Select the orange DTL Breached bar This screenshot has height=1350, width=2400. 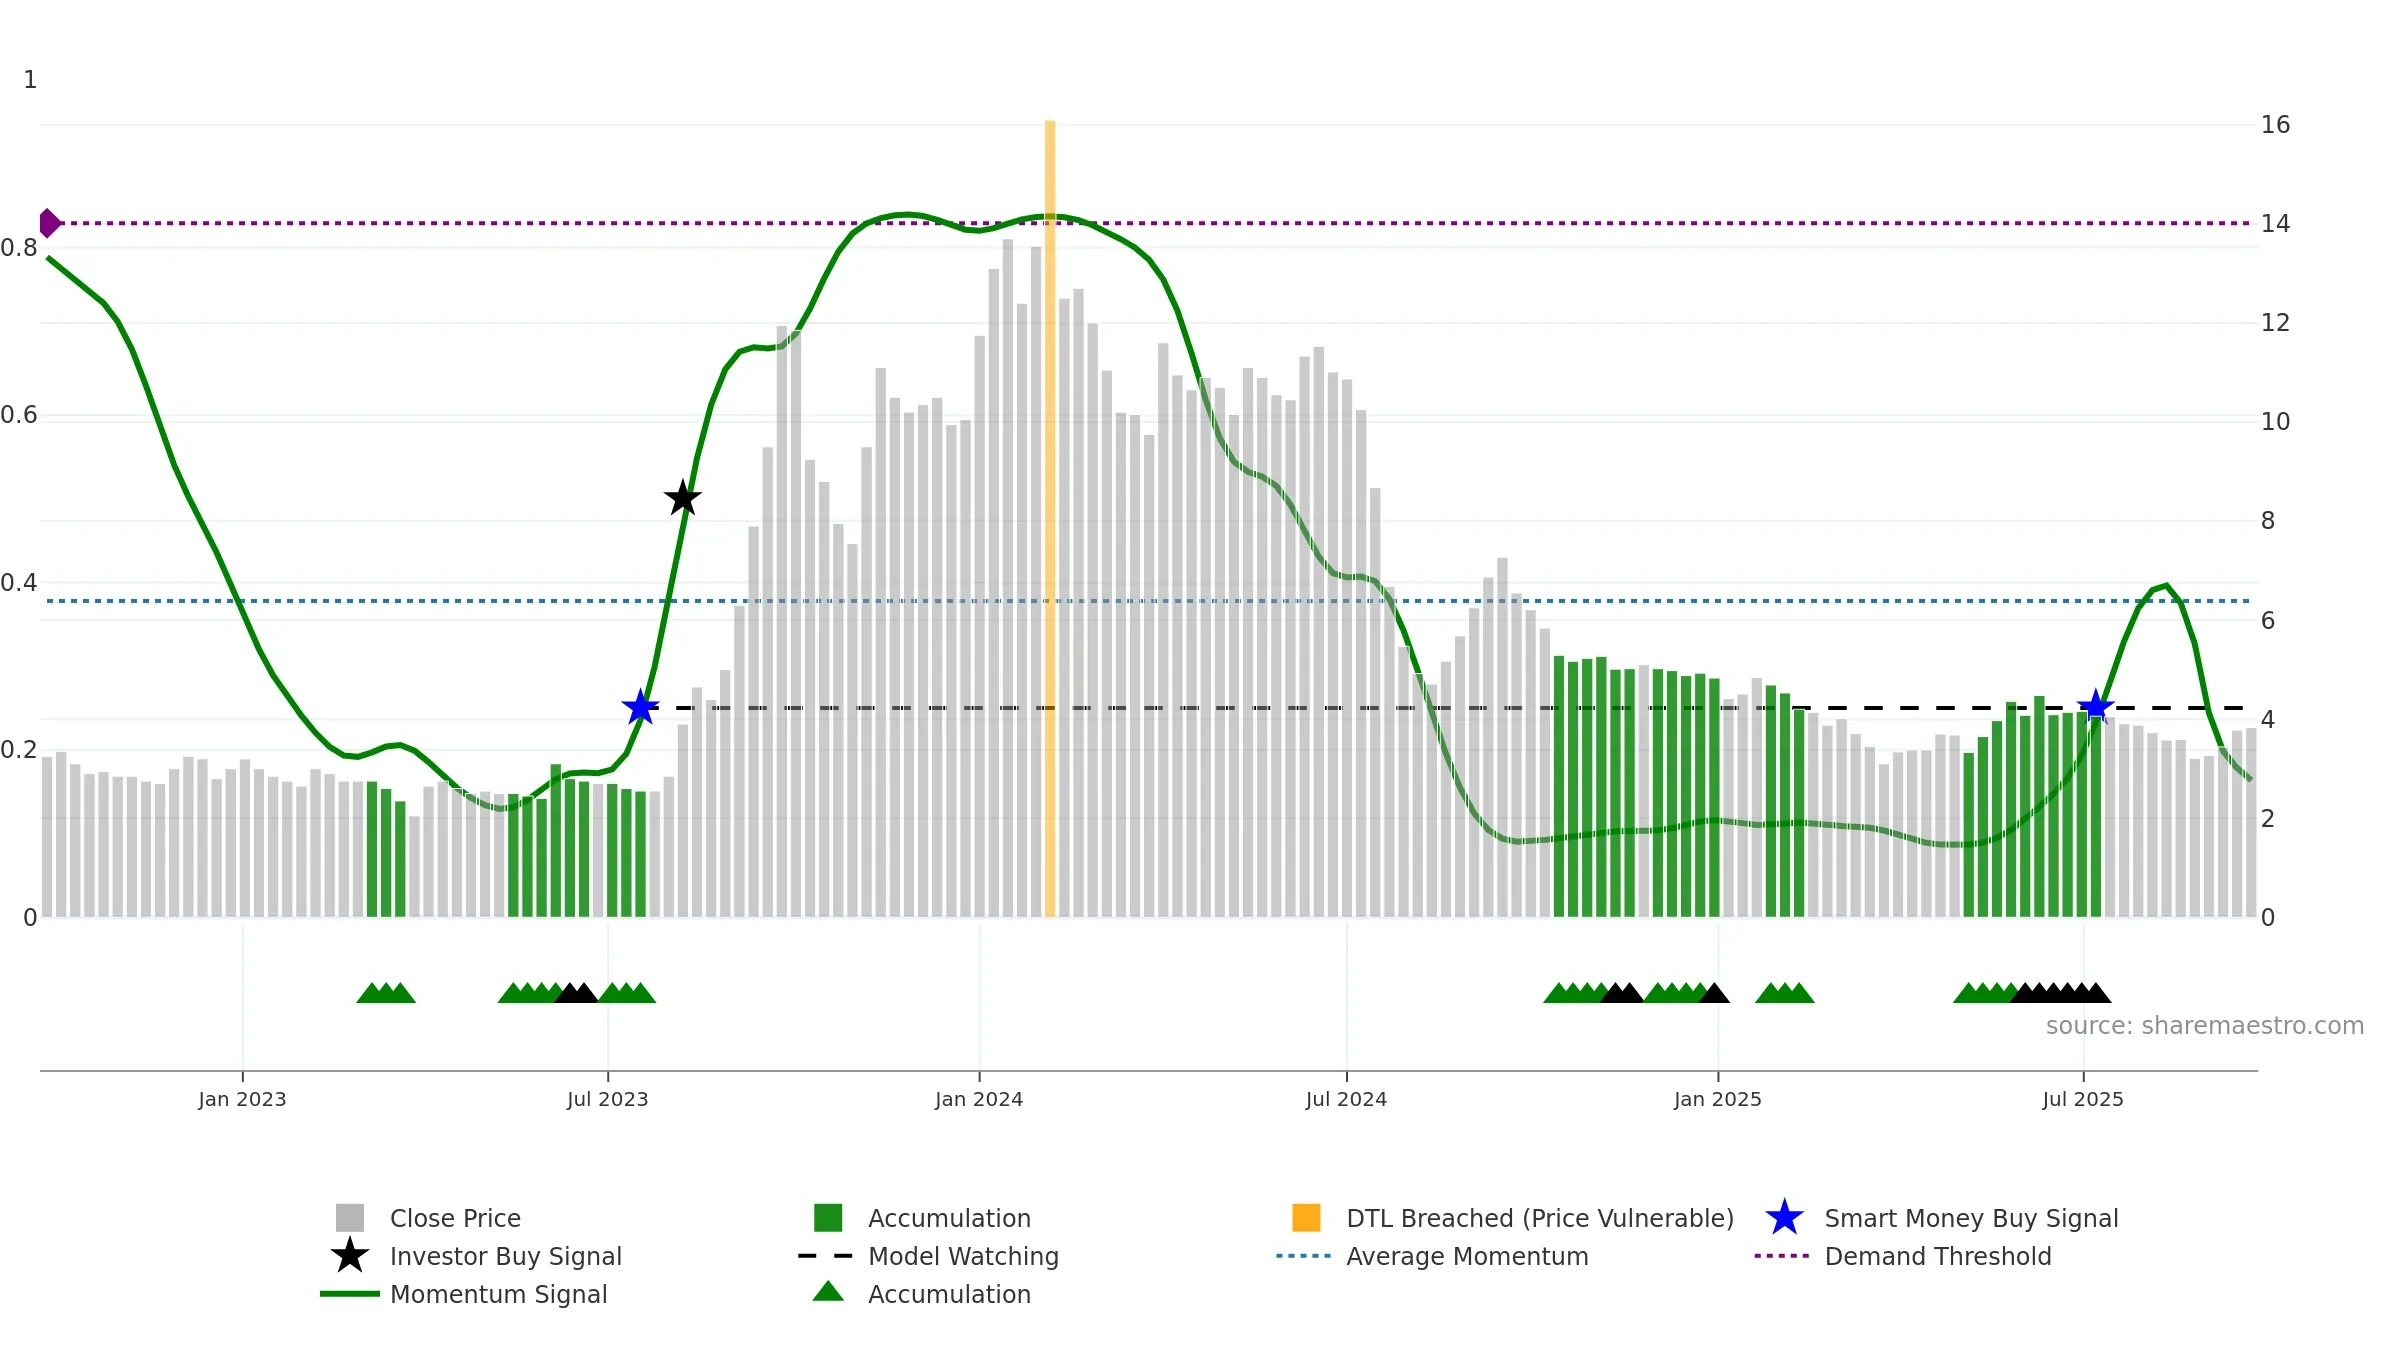pyautogui.click(x=1050, y=518)
